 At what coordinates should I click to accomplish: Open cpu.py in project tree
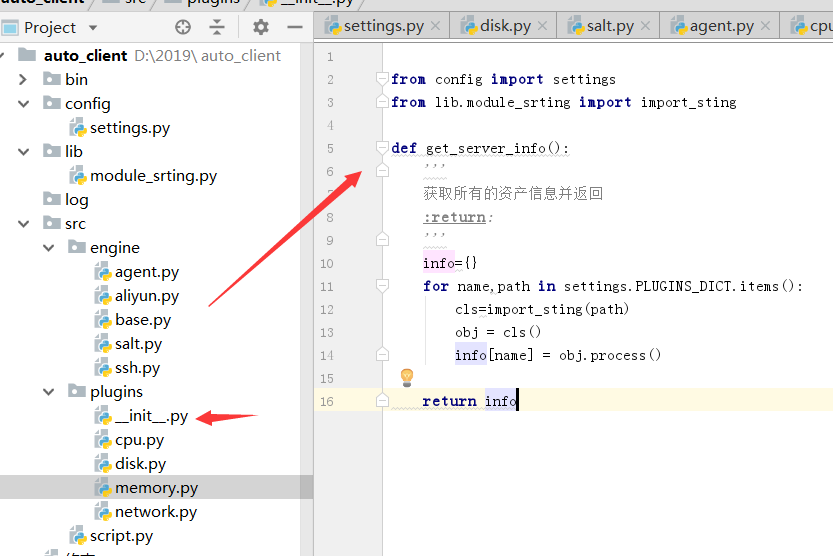tap(139, 440)
